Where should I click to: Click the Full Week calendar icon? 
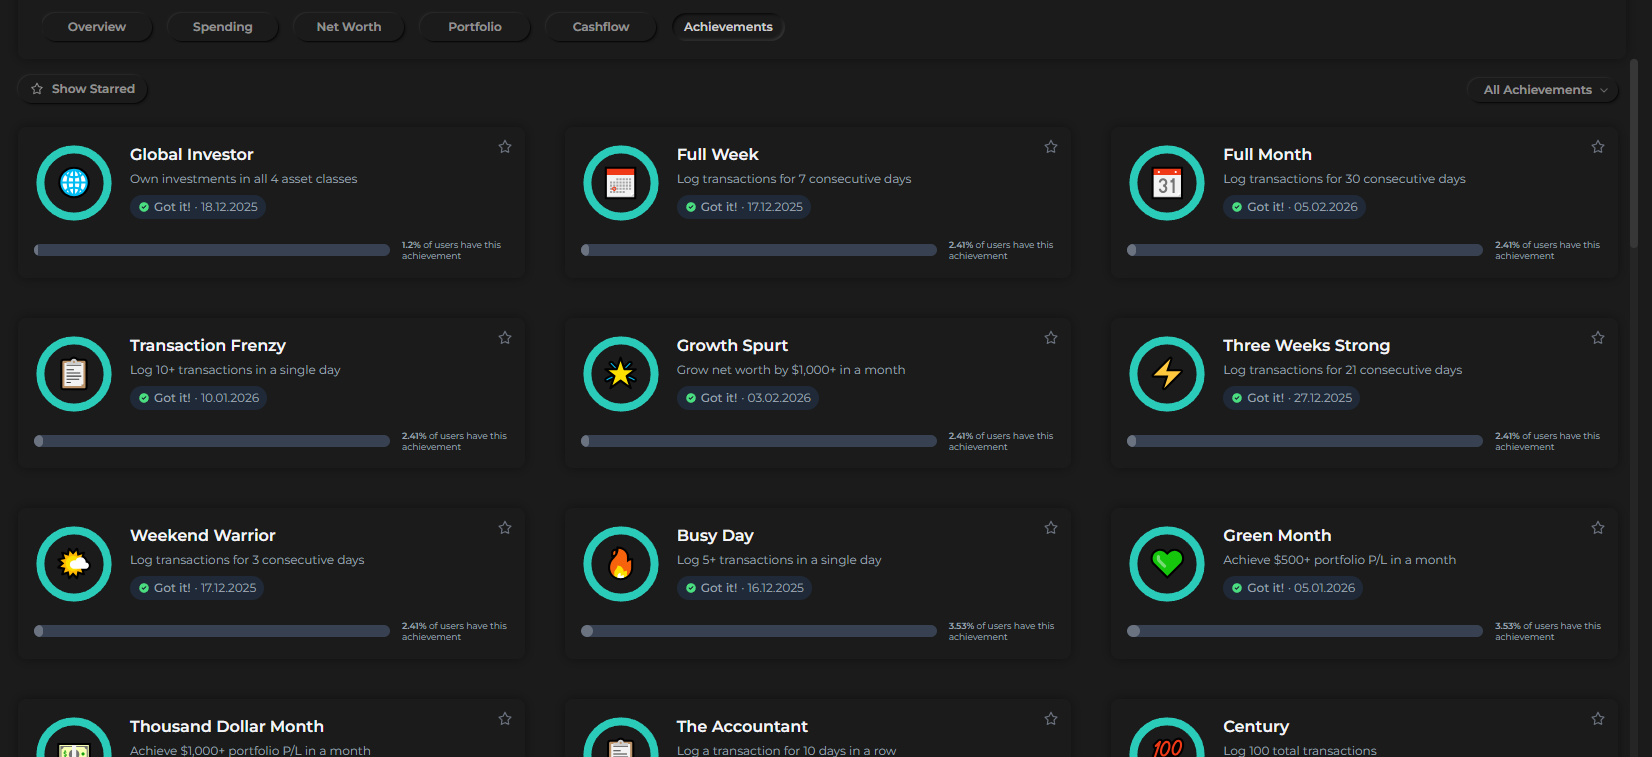tap(621, 183)
